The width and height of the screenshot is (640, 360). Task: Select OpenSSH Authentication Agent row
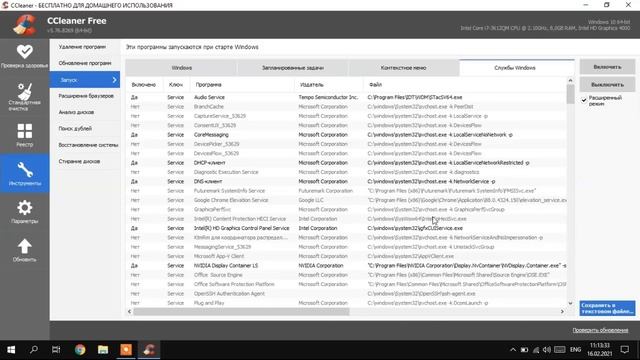(347, 293)
